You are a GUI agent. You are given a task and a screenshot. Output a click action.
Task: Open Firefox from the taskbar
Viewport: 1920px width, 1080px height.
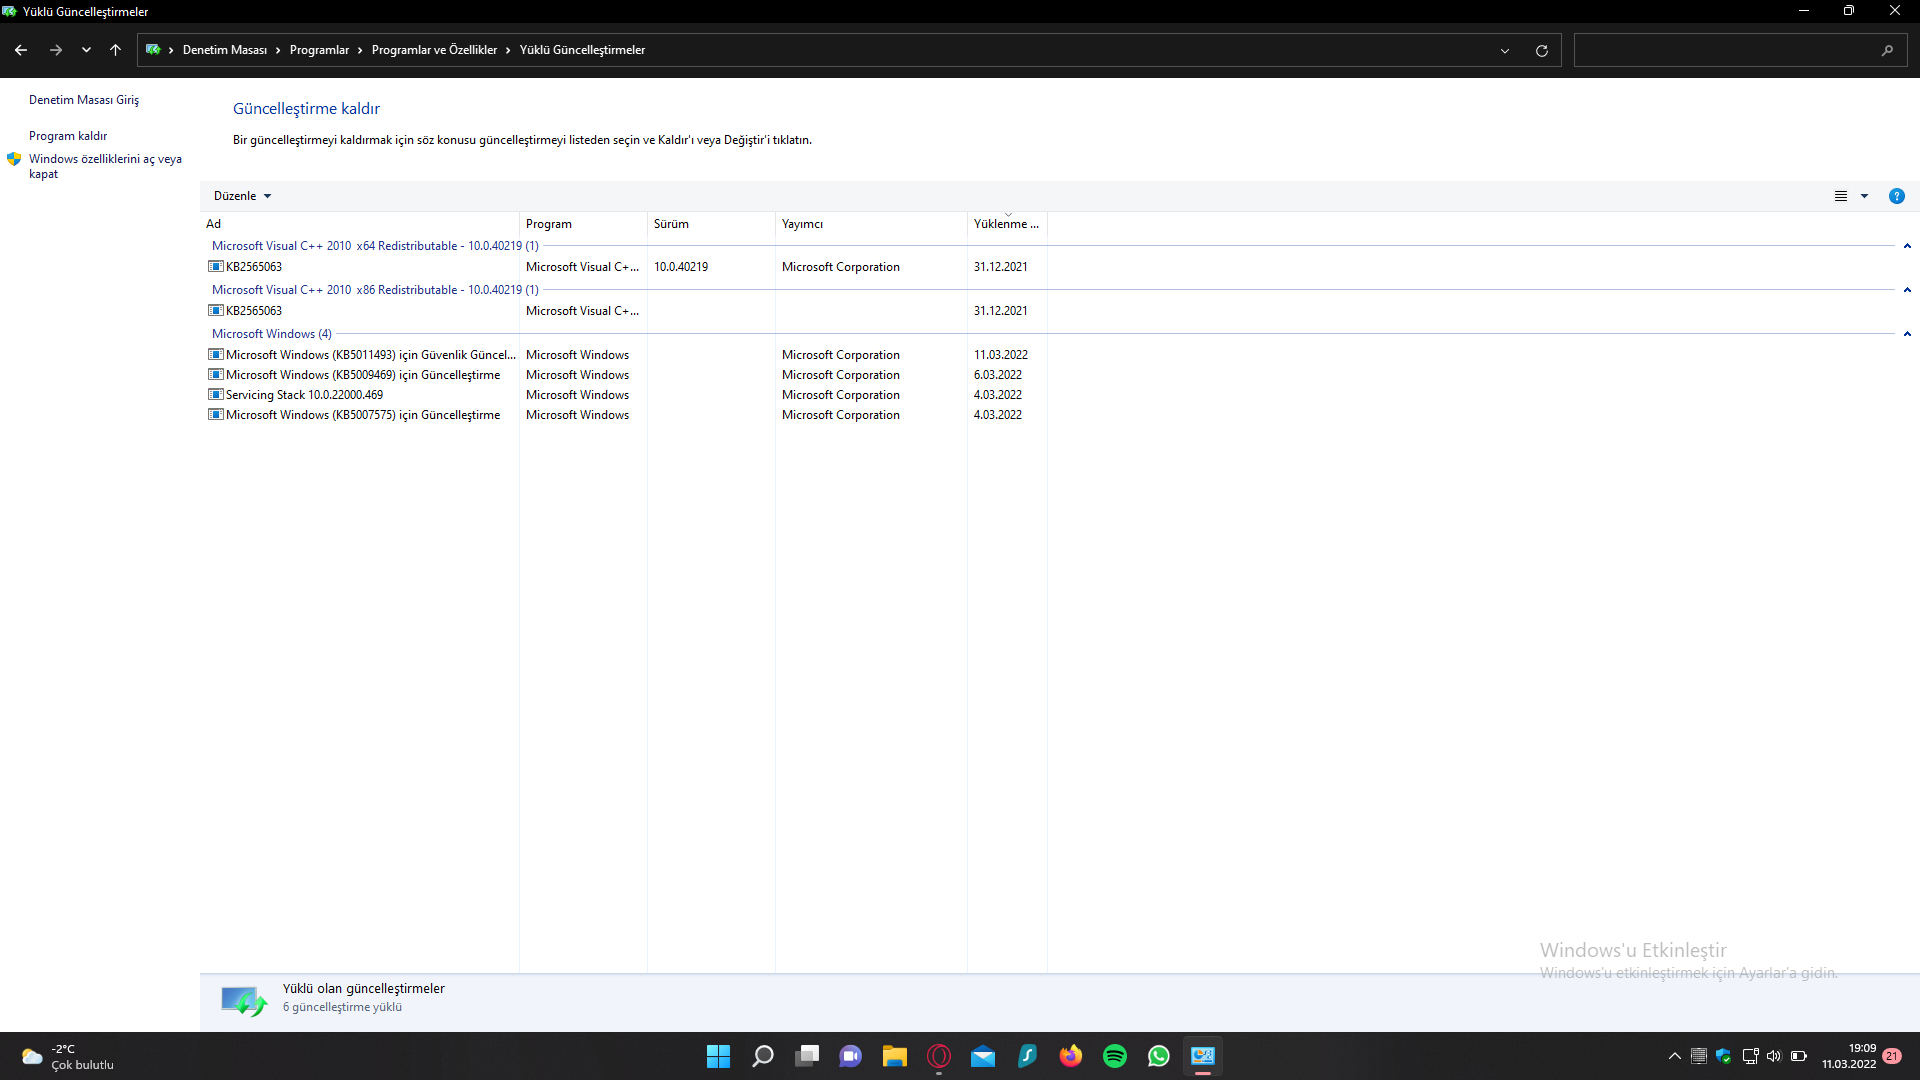click(1071, 1056)
